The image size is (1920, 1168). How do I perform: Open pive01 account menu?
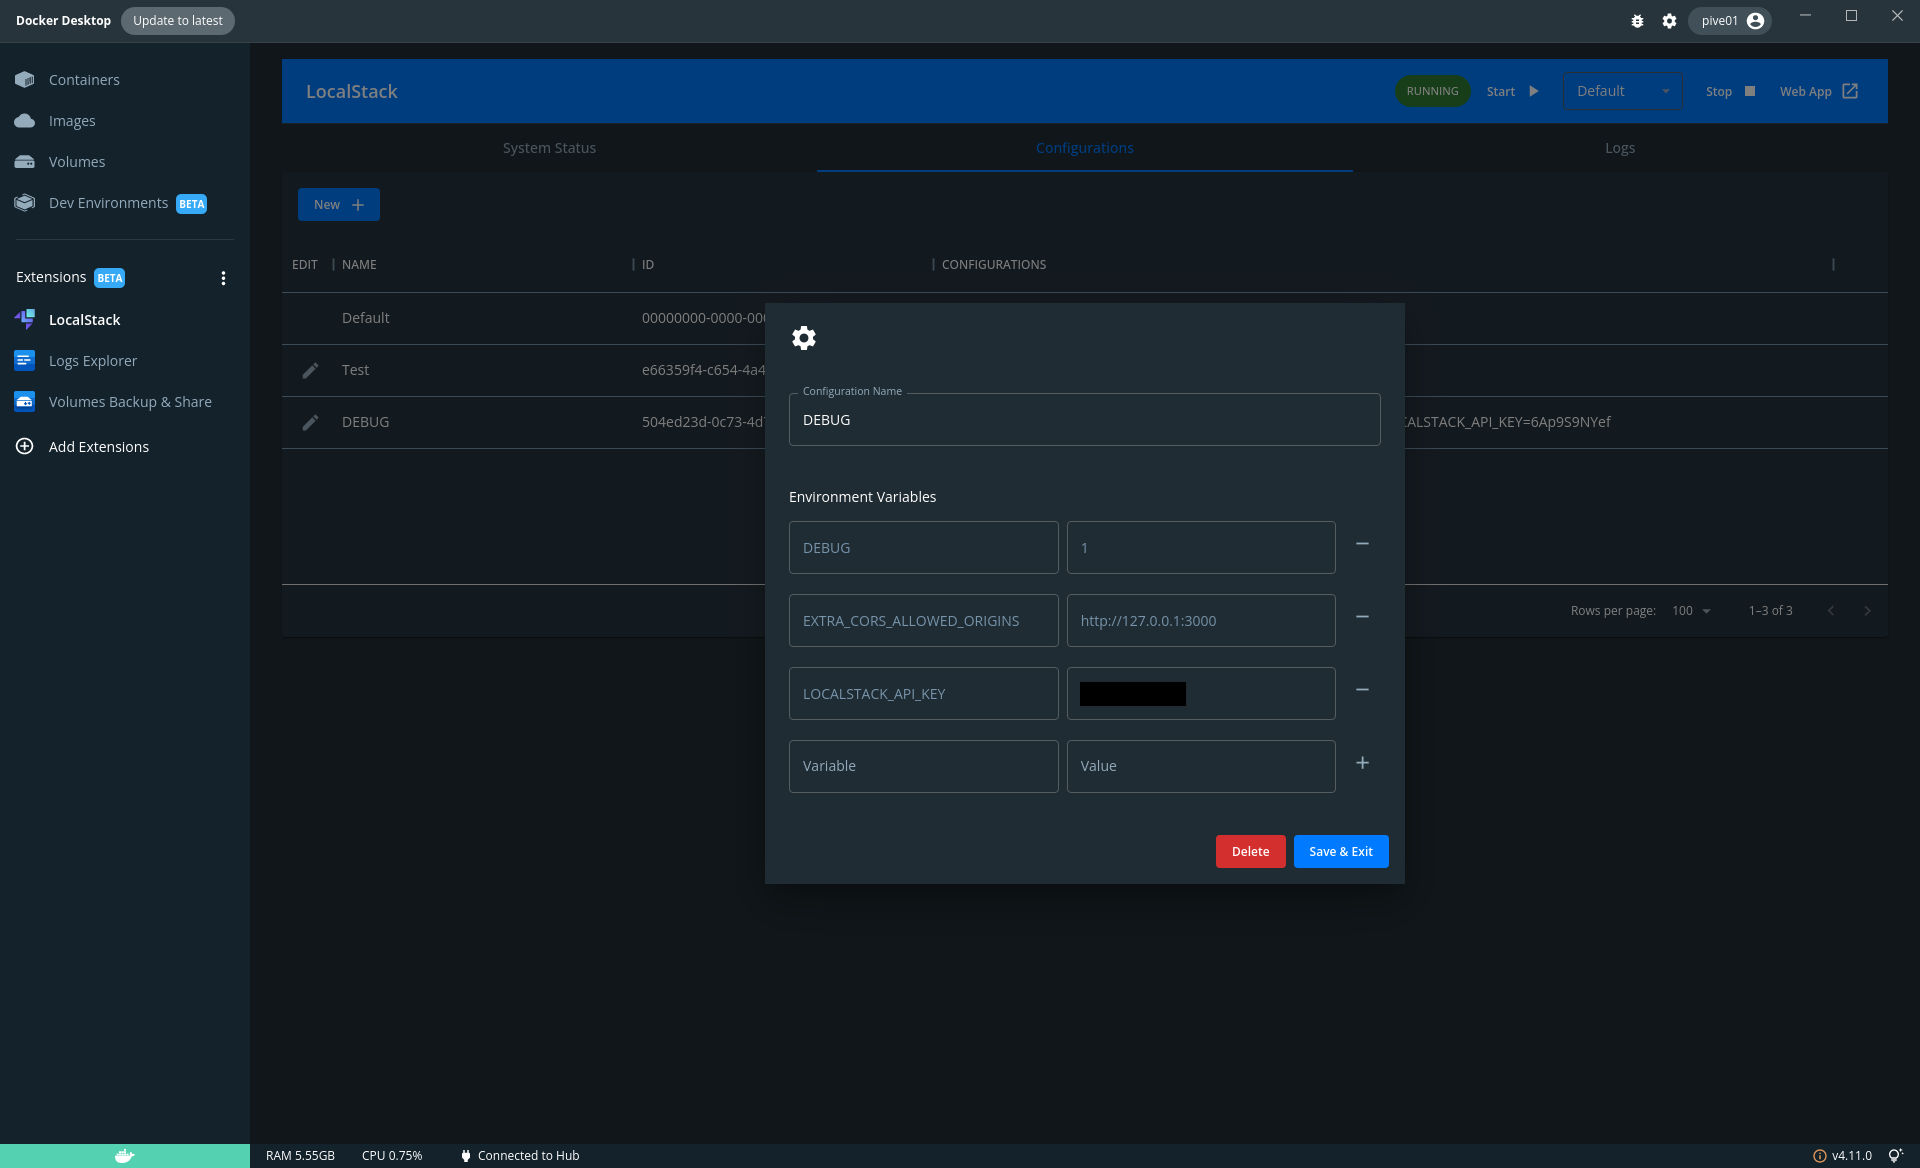(1730, 21)
